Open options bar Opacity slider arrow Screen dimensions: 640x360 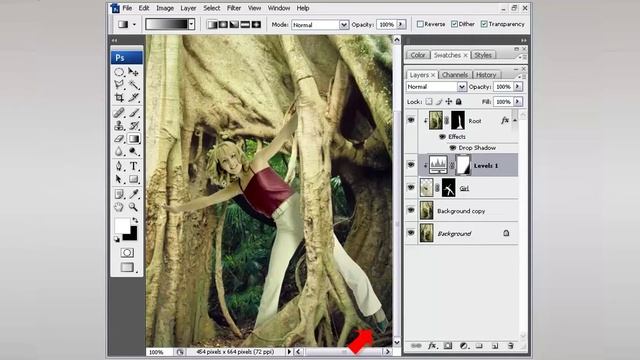pyautogui.click(x=401, y=24)
